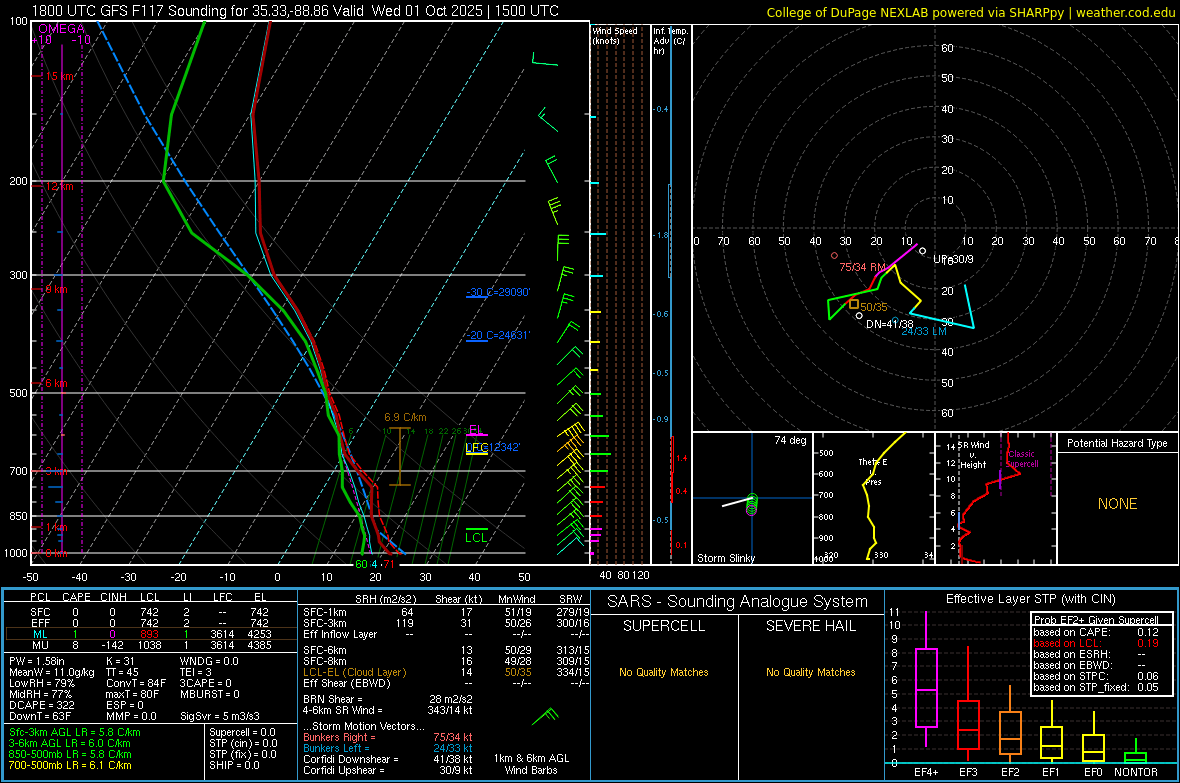Click the 74 deg slinky value
Screen dimensions: 1180x783
coord(790,440)
